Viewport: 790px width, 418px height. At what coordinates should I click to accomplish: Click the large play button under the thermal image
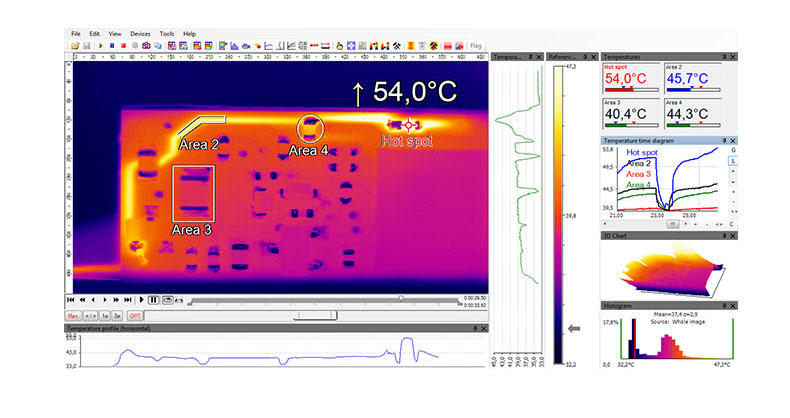tap(142, 300)
